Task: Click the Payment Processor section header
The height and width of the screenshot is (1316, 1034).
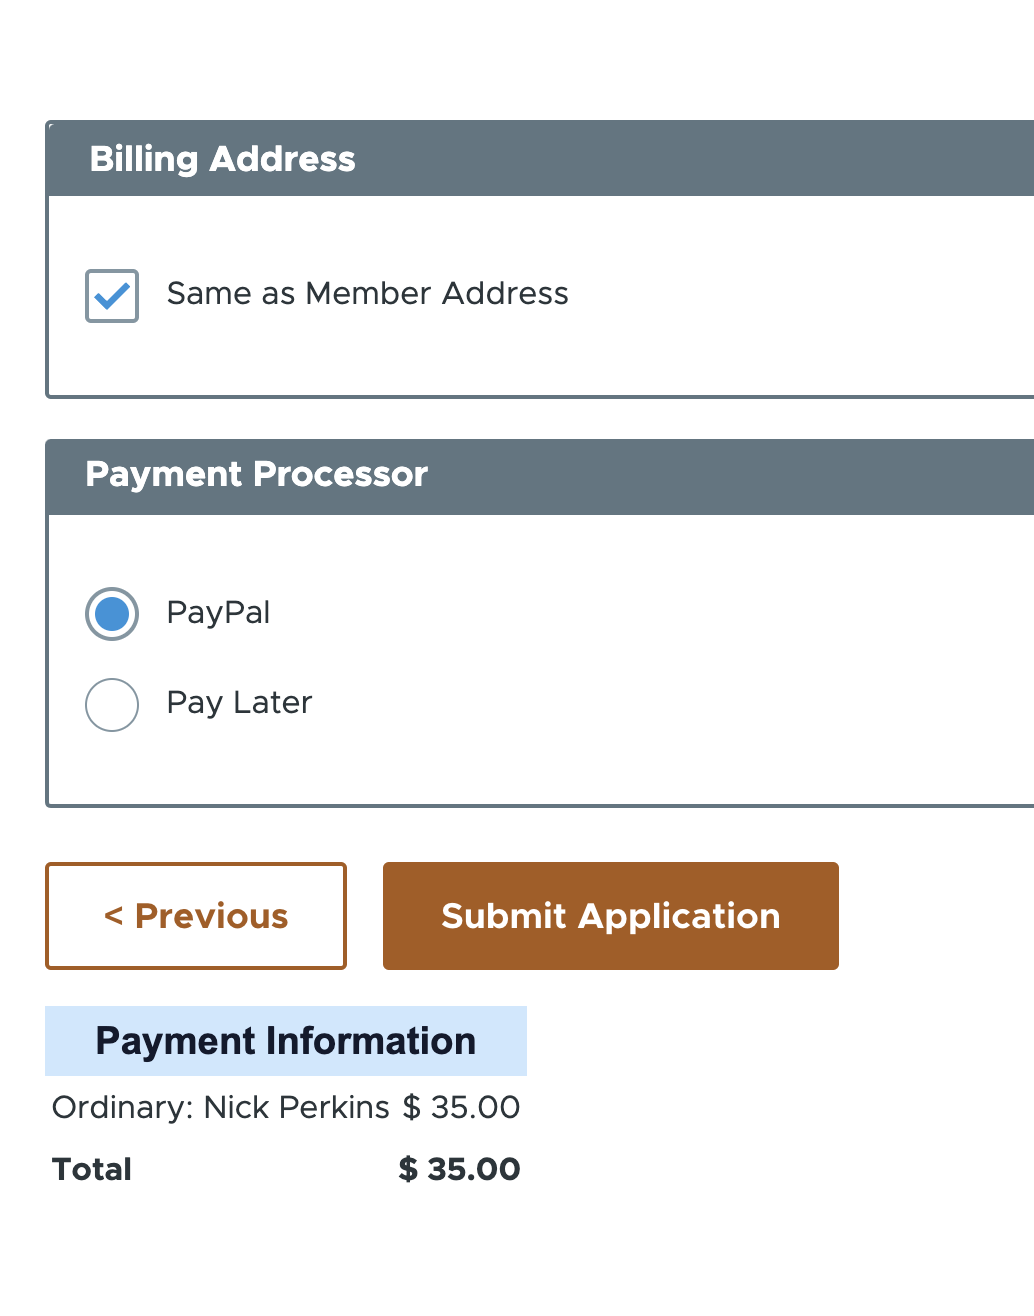Action: point(257,474)
